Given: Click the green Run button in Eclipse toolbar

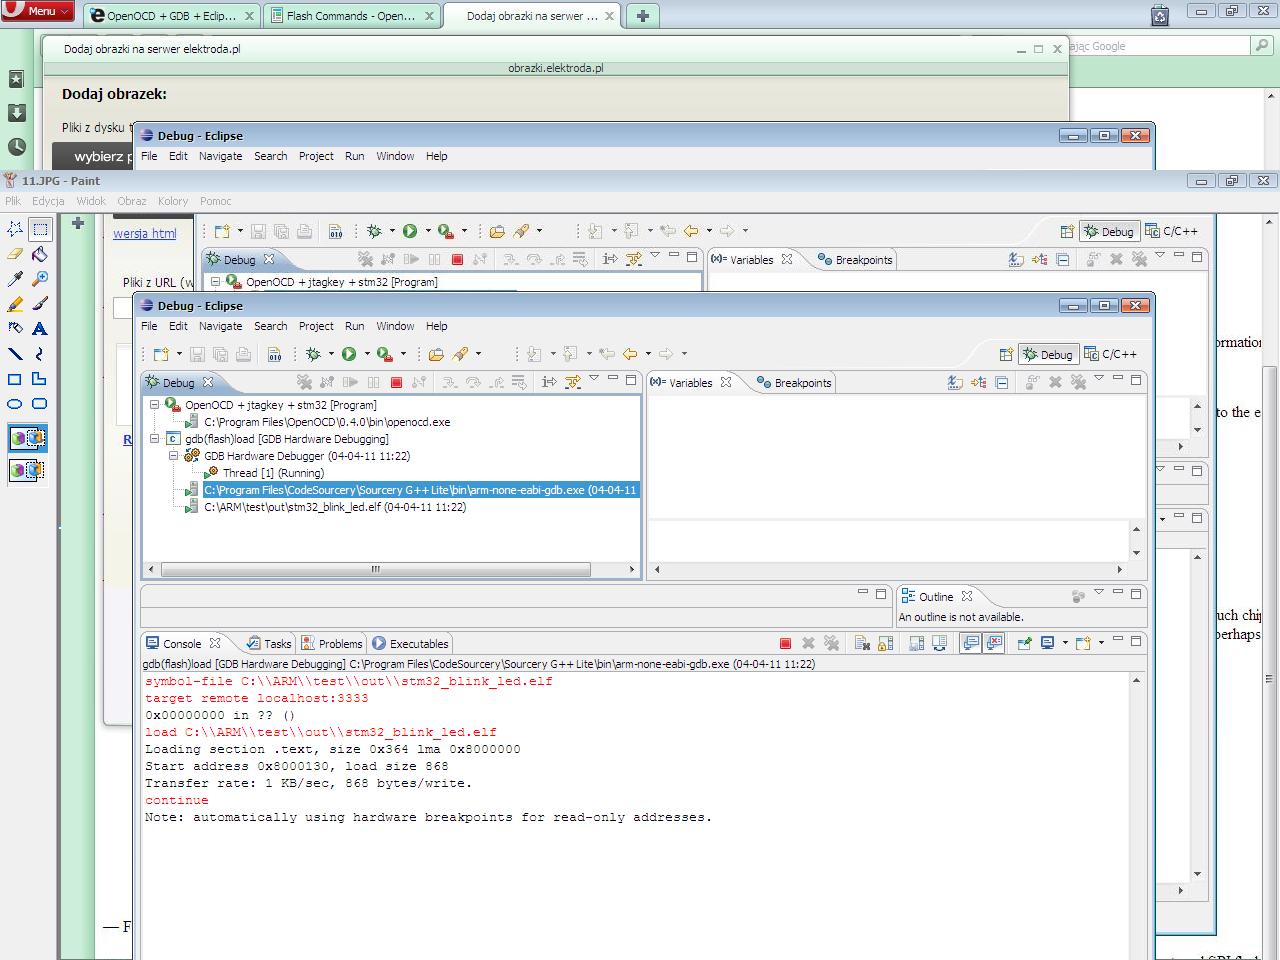Looking at the screenshot, I should point(349,354).
